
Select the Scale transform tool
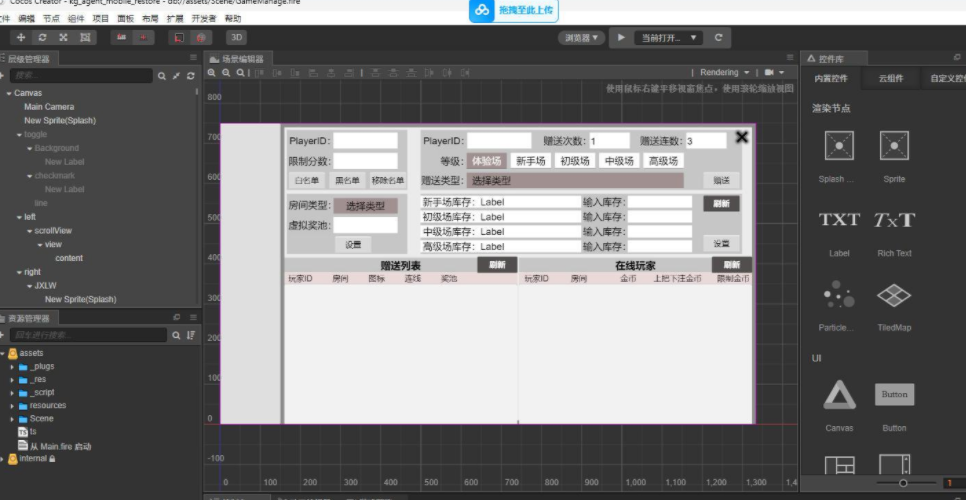click(x=63, y=38)
